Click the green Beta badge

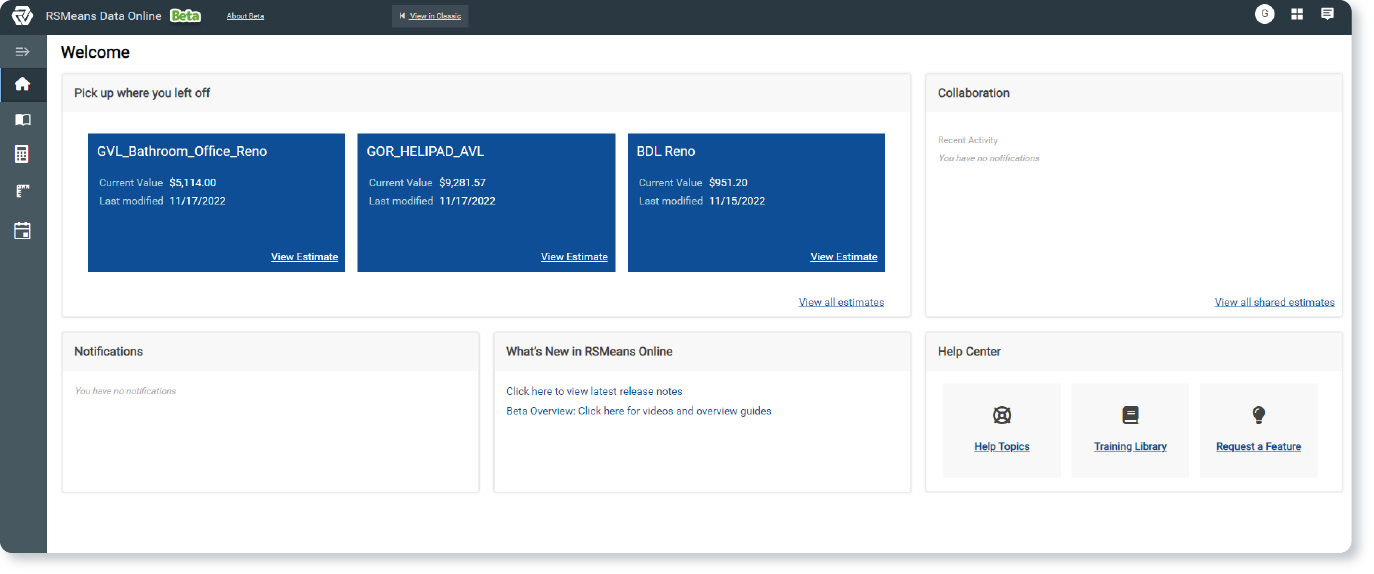(185, 16)
